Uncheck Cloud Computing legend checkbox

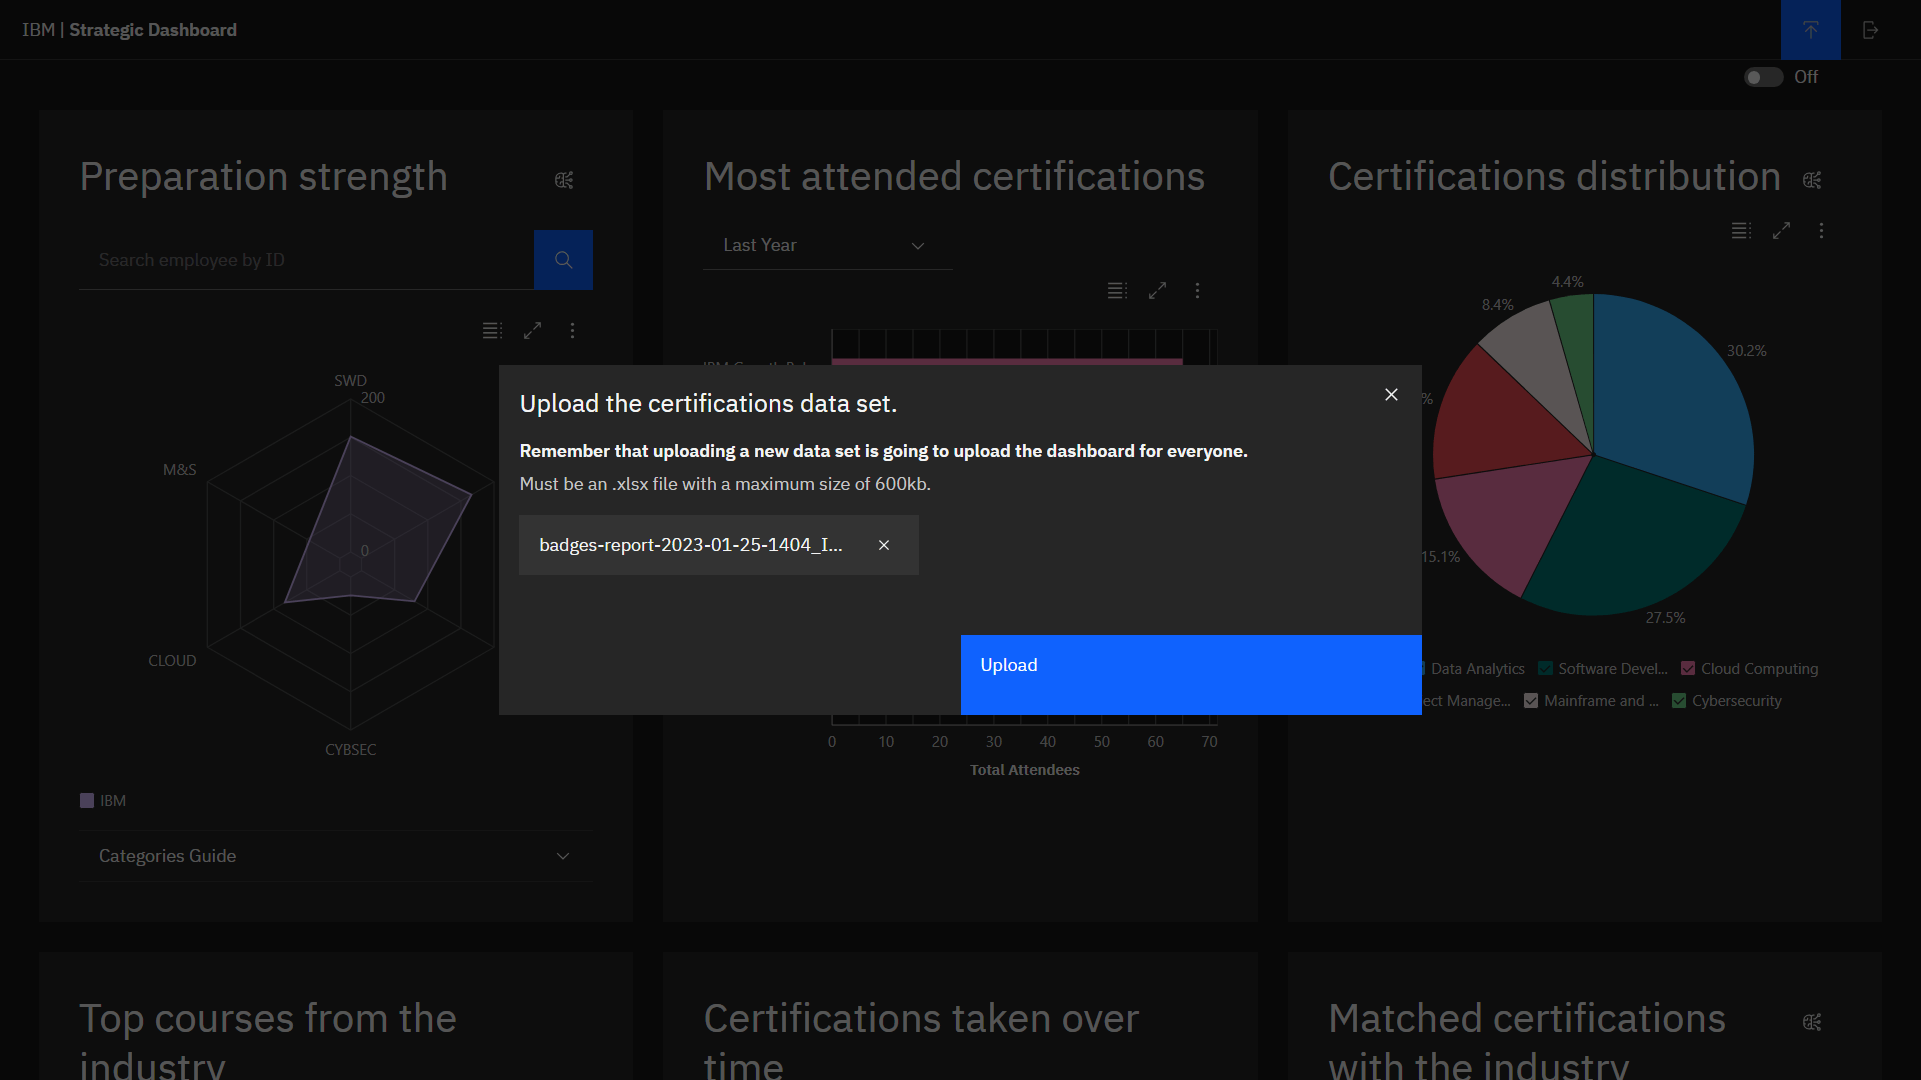point(1688,669)
